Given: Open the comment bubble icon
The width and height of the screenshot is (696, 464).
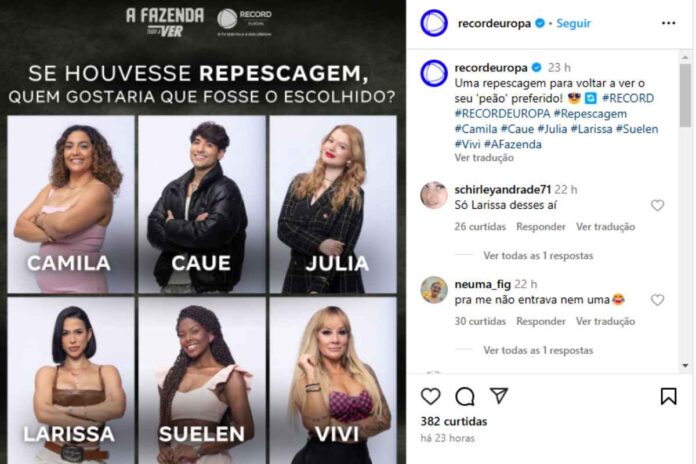Looking at the screenshot, I should point(465,396).
